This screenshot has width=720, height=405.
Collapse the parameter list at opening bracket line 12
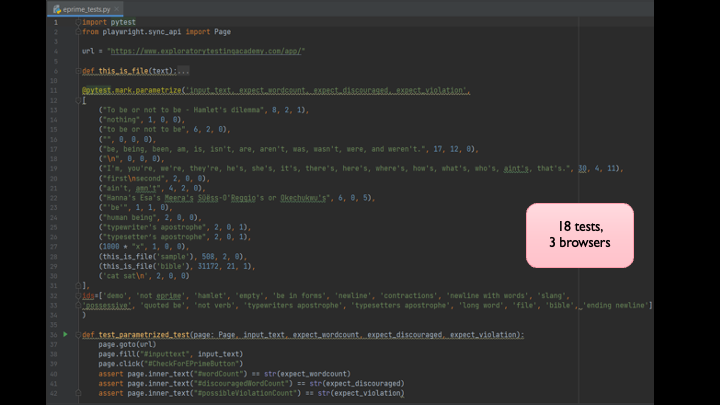coord(78,100)
